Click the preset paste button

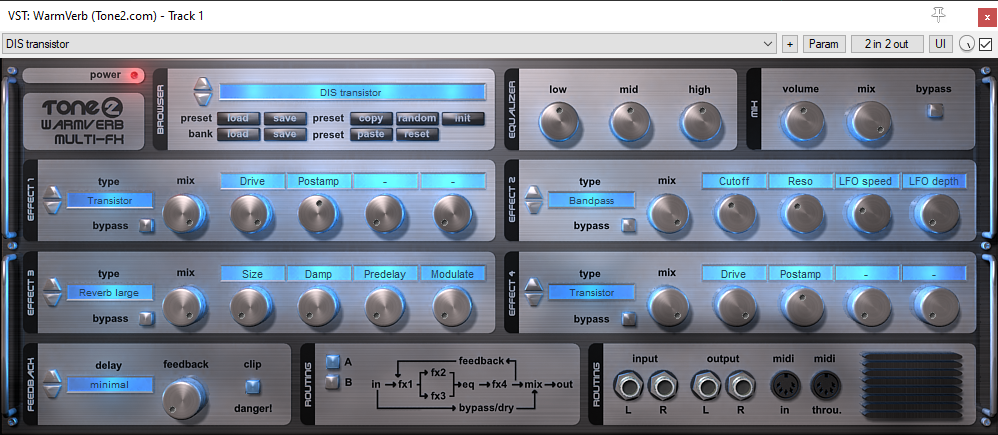pos(372,134)
